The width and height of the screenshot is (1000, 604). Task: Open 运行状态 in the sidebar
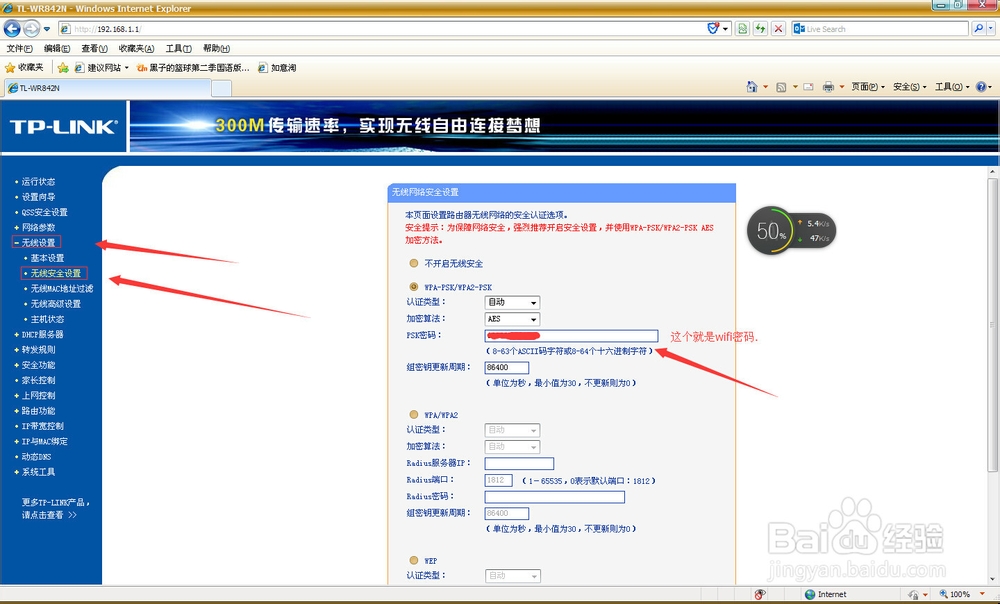38,182
